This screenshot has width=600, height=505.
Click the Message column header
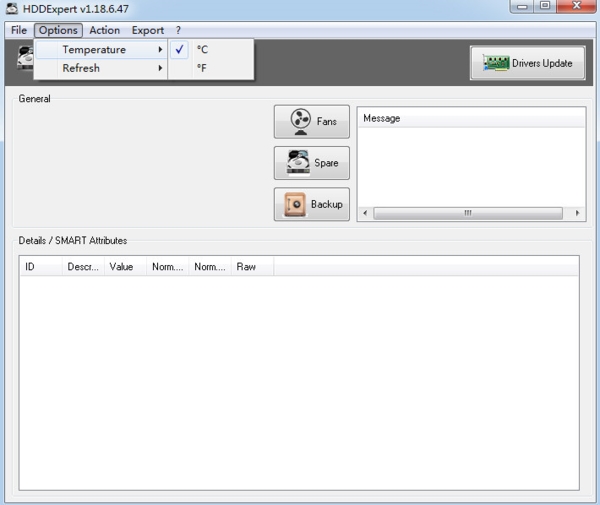point(471,118)
